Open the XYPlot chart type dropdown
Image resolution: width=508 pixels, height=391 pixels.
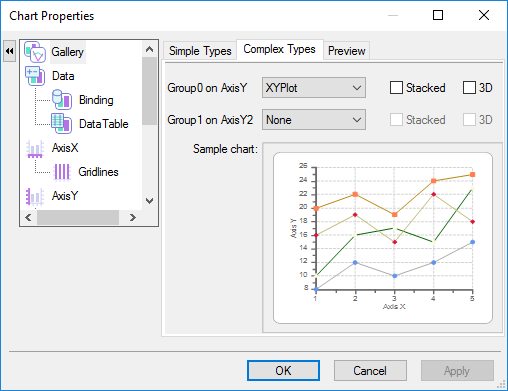coord(314,88)
